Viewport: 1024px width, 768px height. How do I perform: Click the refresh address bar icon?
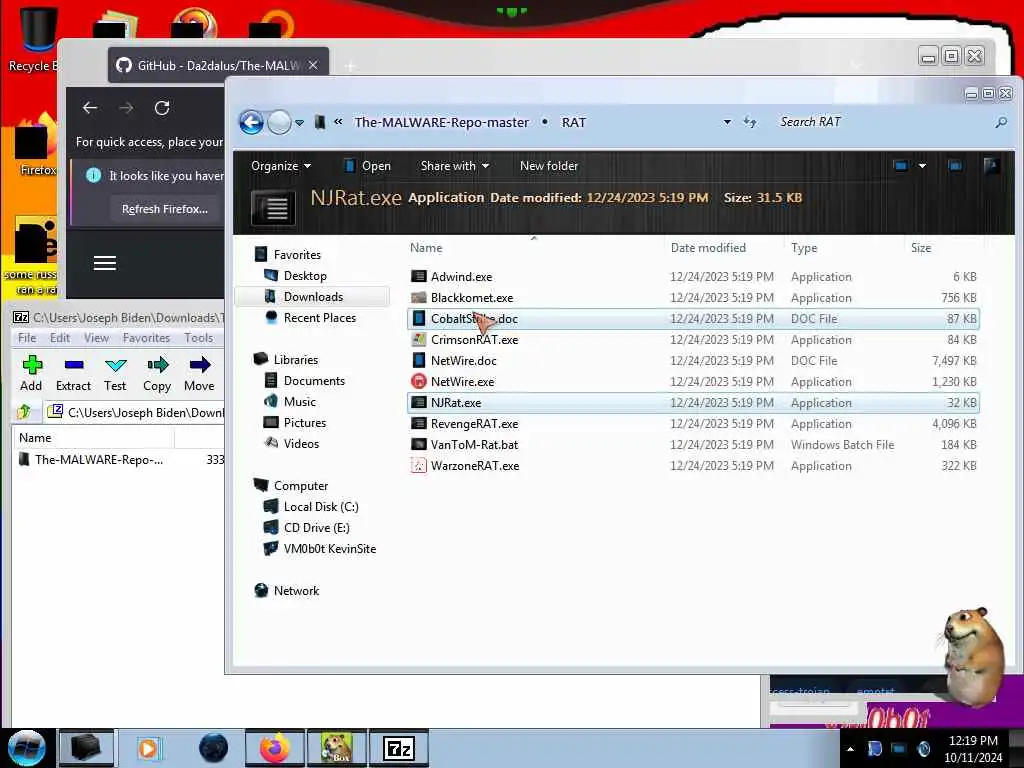(750, 122)
